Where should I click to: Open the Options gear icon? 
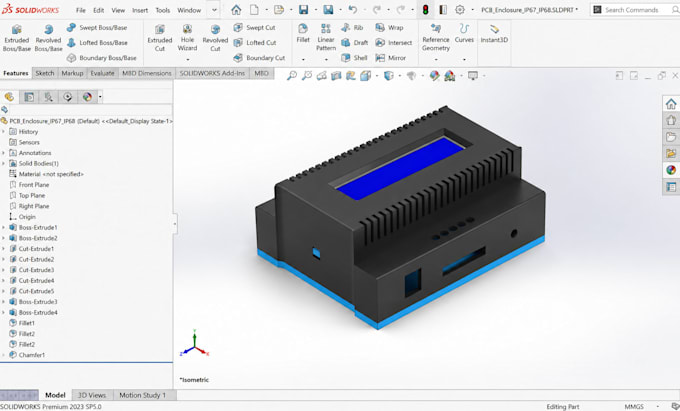pos(460,10)
